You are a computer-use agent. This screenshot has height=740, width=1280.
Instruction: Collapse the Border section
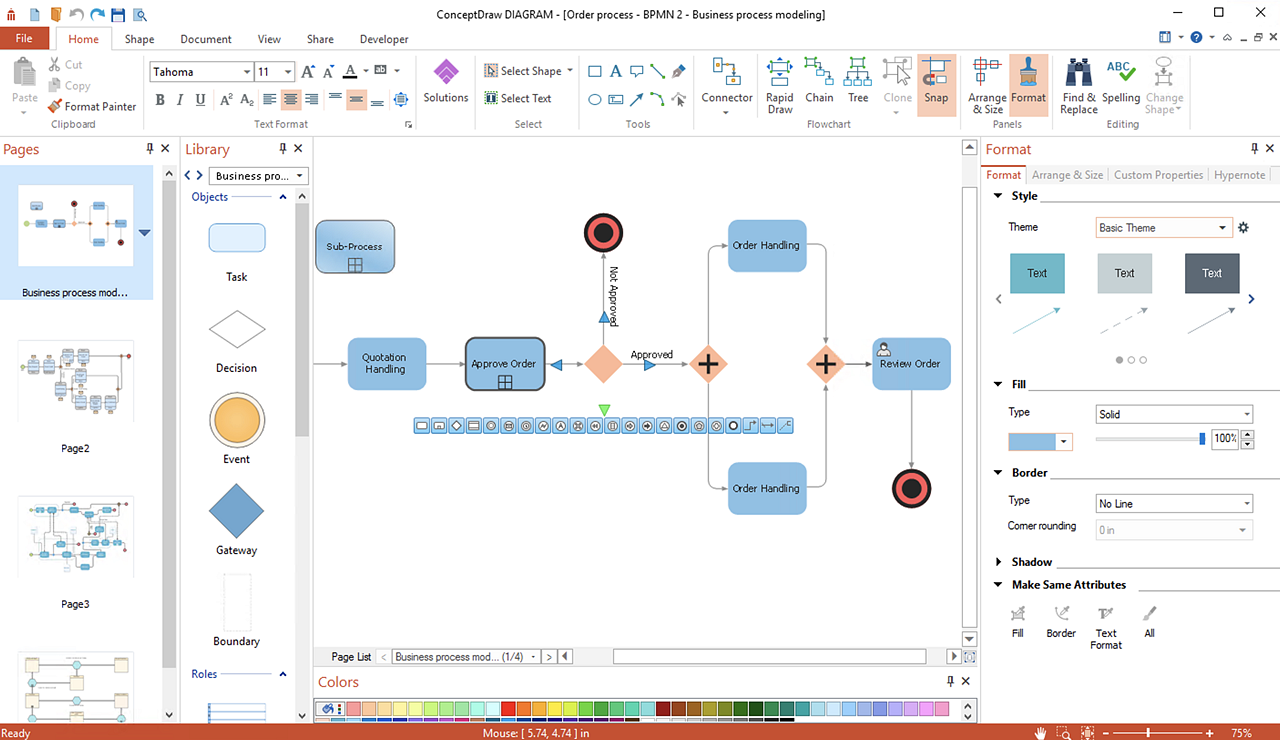[998, 472]
